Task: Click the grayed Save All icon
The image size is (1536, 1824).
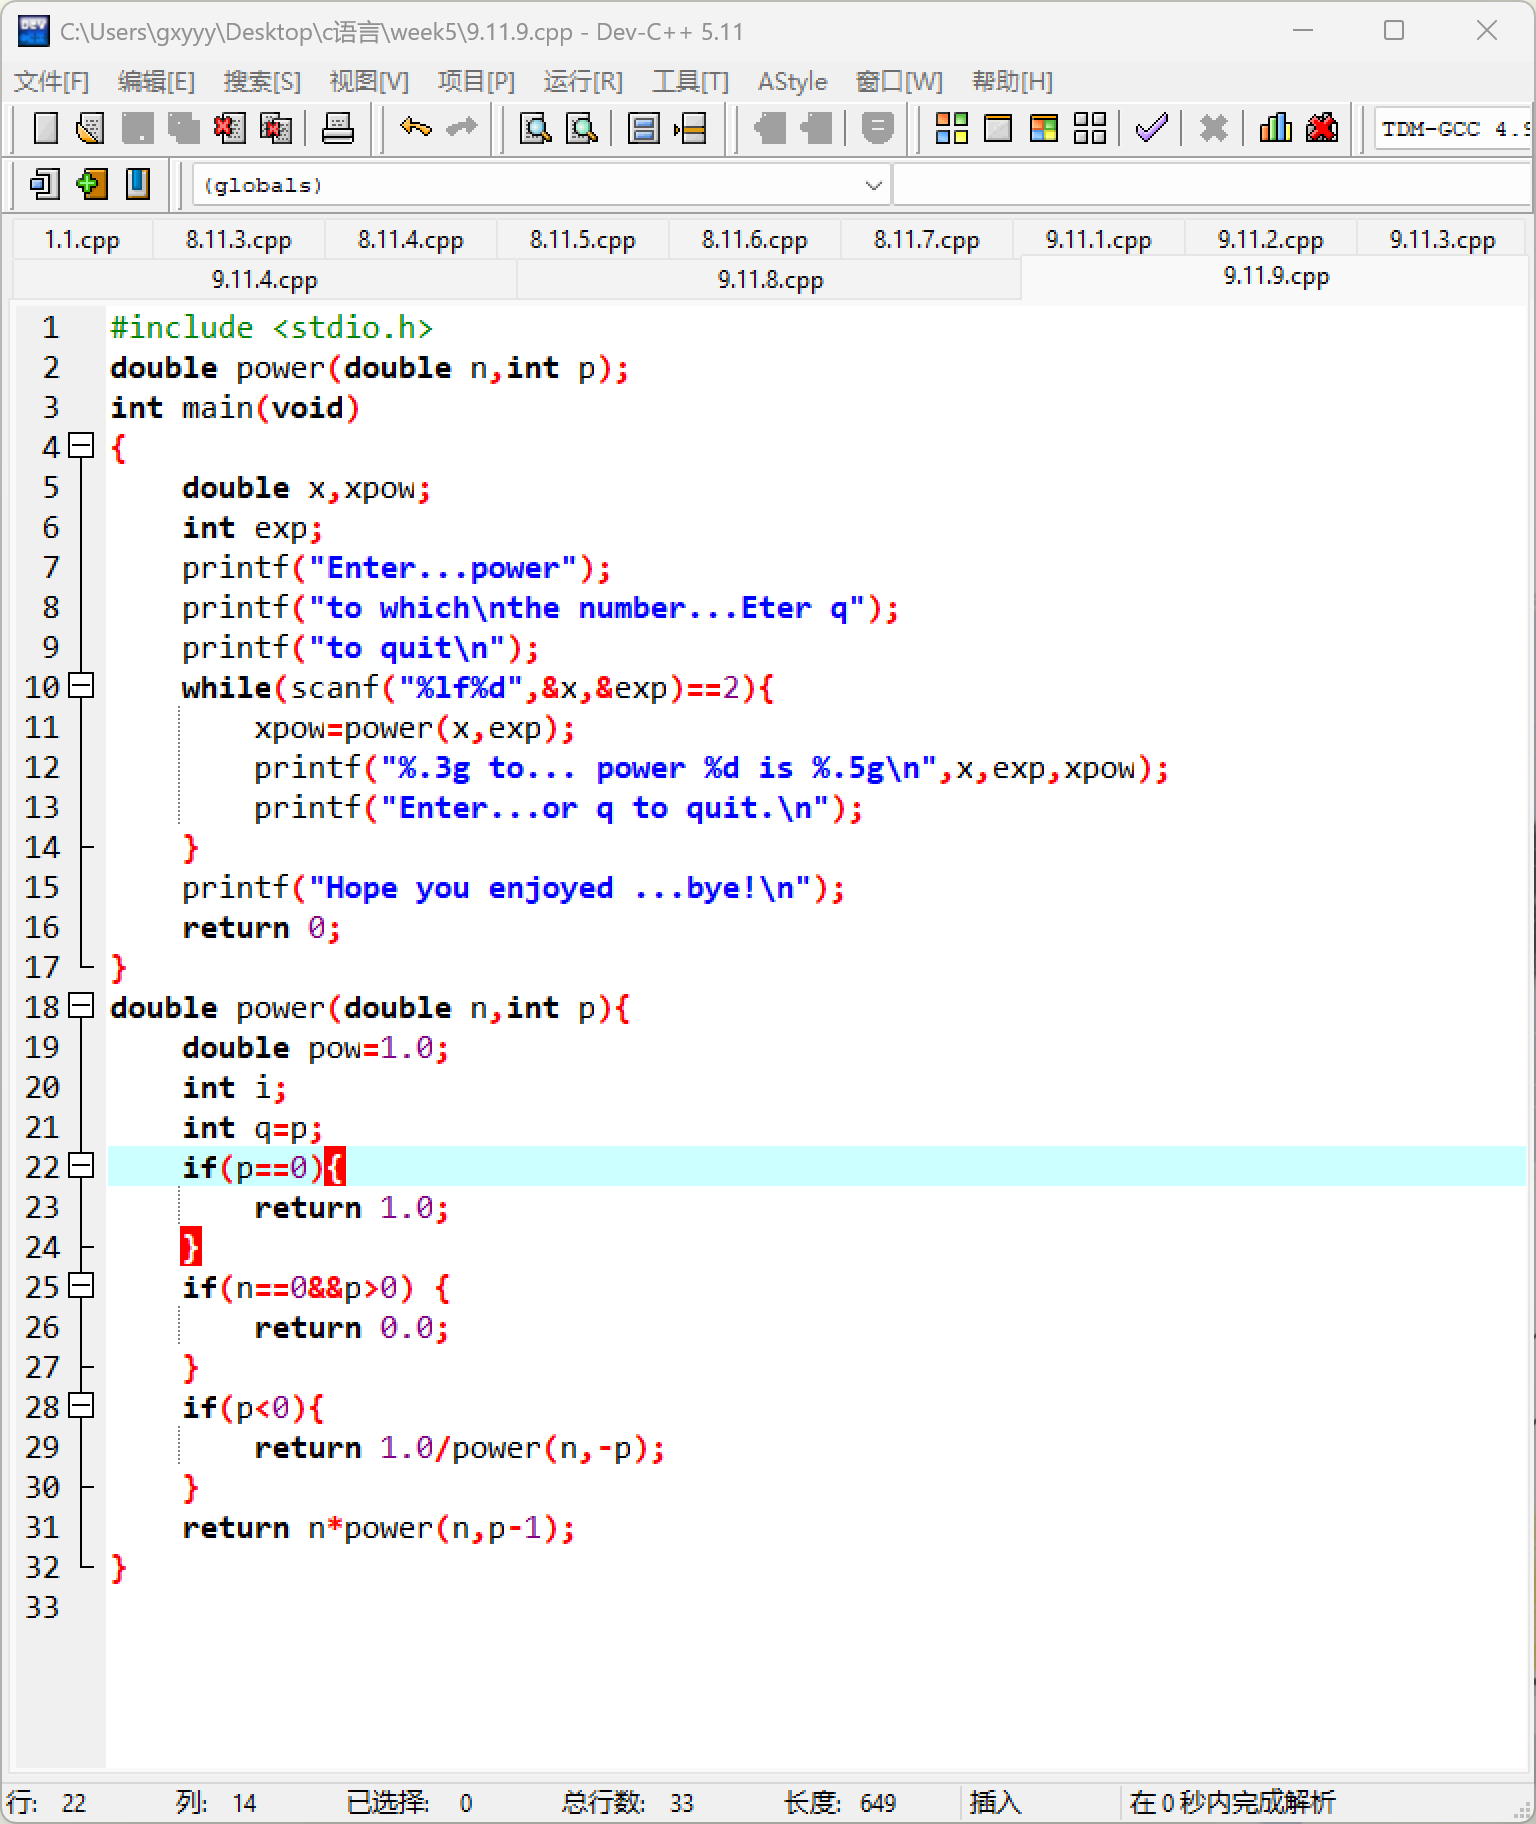Action: [x=183, y=128]
